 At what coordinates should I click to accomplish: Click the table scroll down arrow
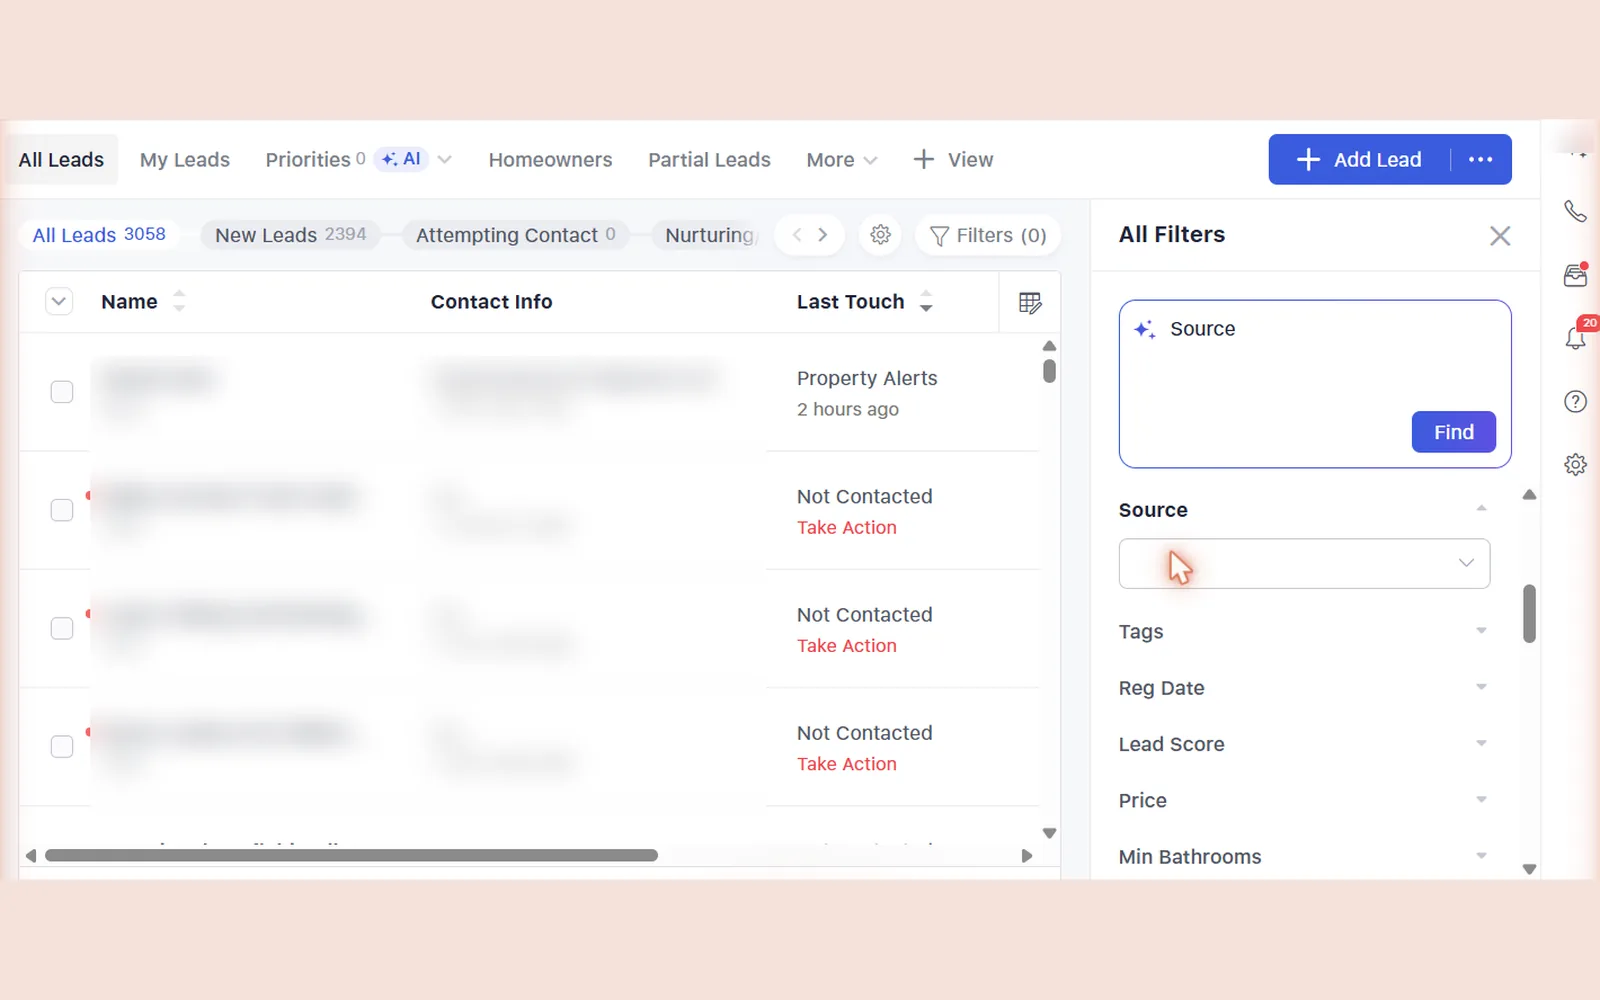pyautogui.click(x=1049, y=833)
